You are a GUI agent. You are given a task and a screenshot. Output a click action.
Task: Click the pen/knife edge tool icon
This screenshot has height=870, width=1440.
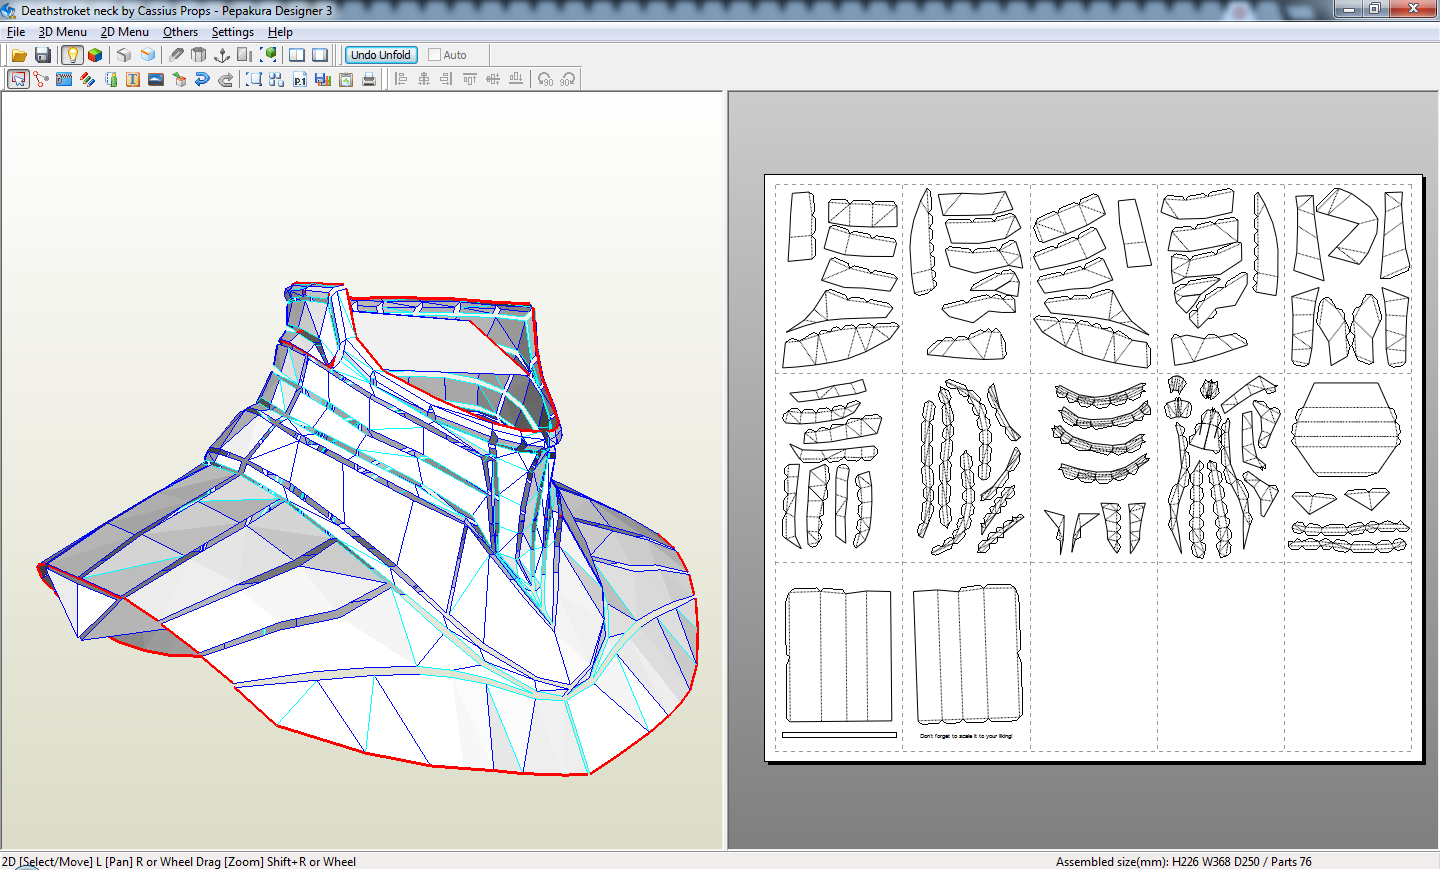(x=176, y=55)
